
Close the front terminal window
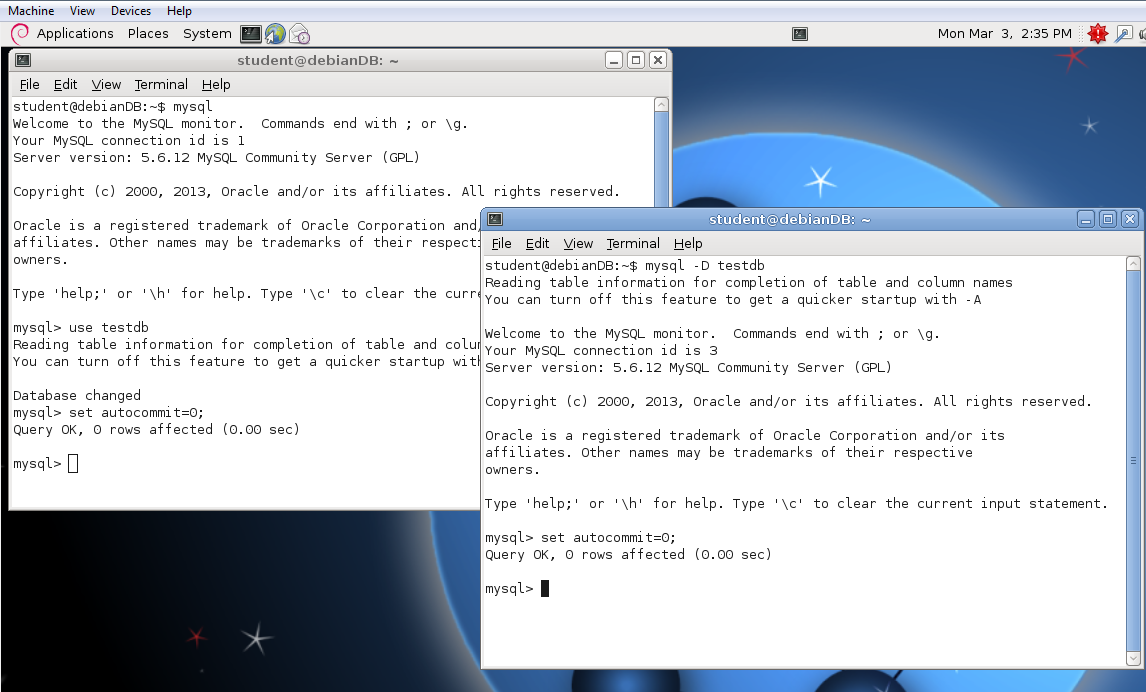[x=1130, y=219]
